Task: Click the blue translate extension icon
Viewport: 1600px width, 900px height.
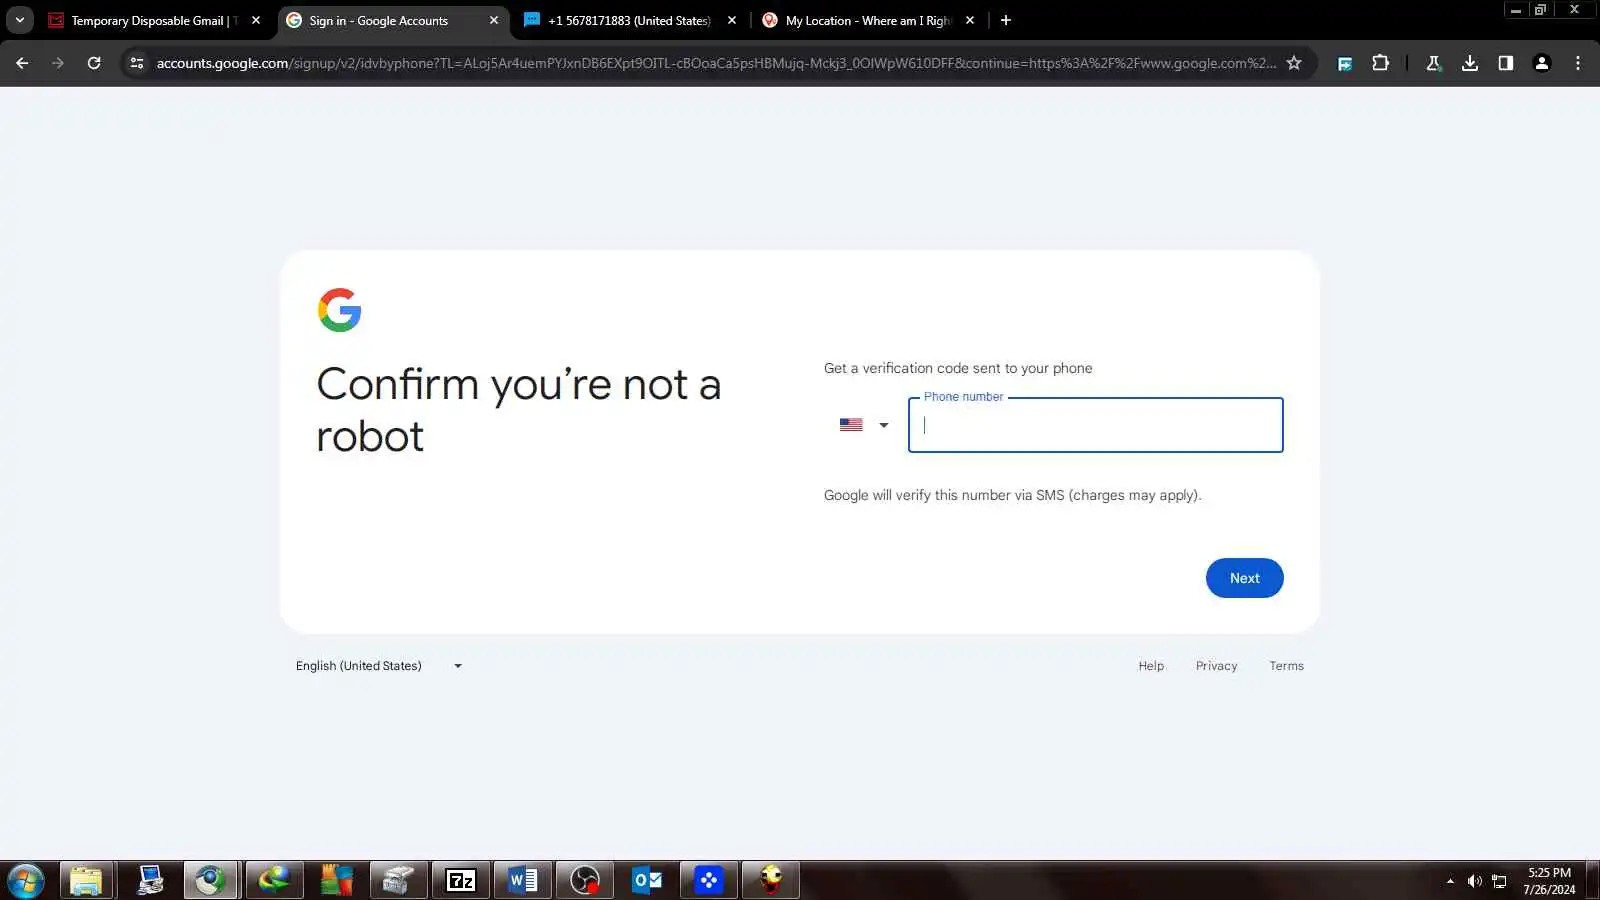Action: coord(1345,63)
